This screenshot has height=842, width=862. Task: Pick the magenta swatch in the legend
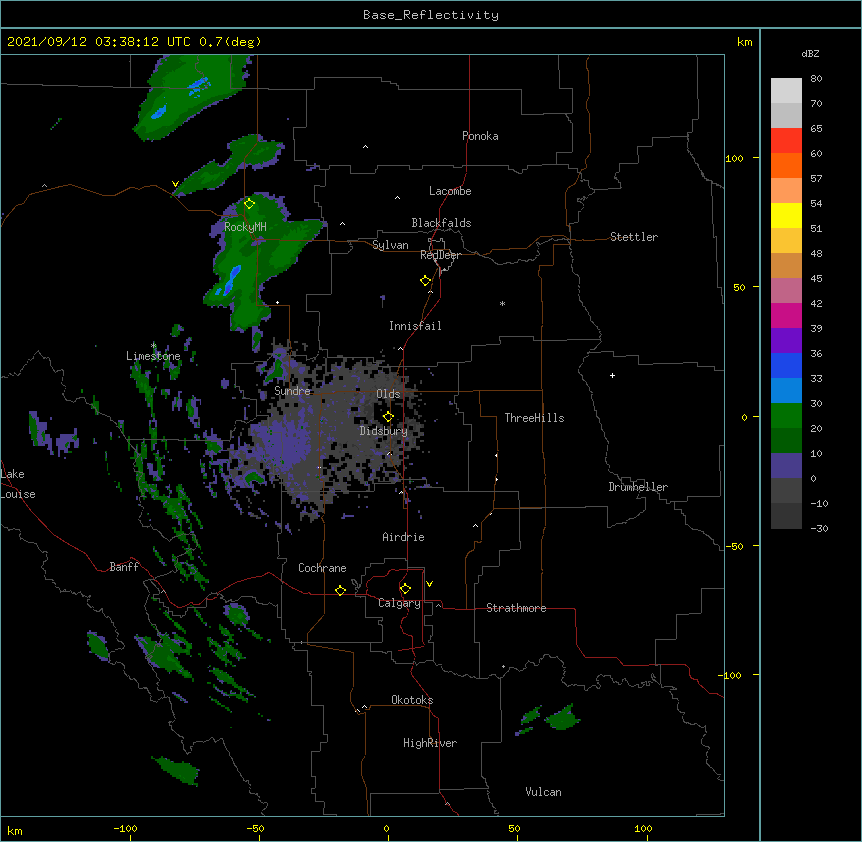(x=786, y=315)
